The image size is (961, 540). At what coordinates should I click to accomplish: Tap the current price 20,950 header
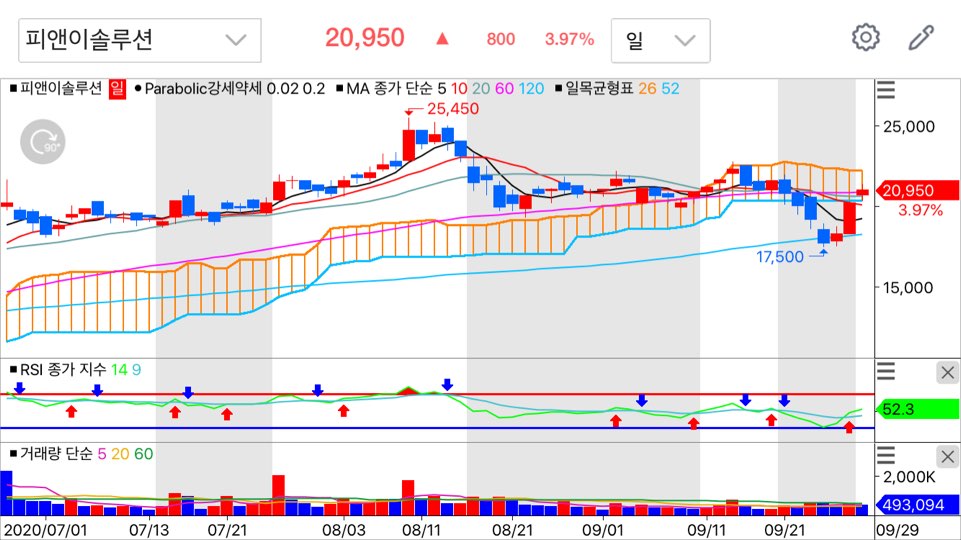[365, 38]
